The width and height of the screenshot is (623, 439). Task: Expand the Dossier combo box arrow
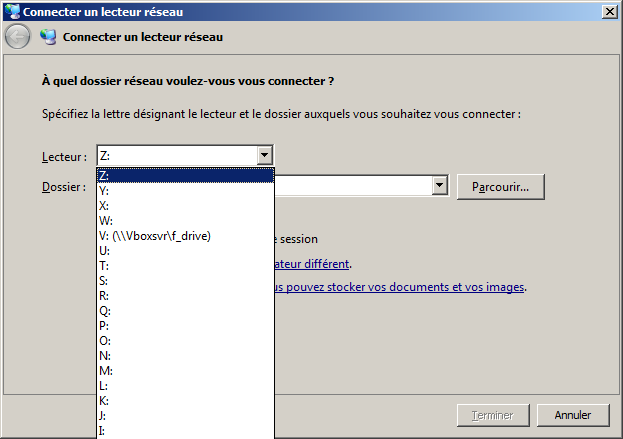pos(439,186)
